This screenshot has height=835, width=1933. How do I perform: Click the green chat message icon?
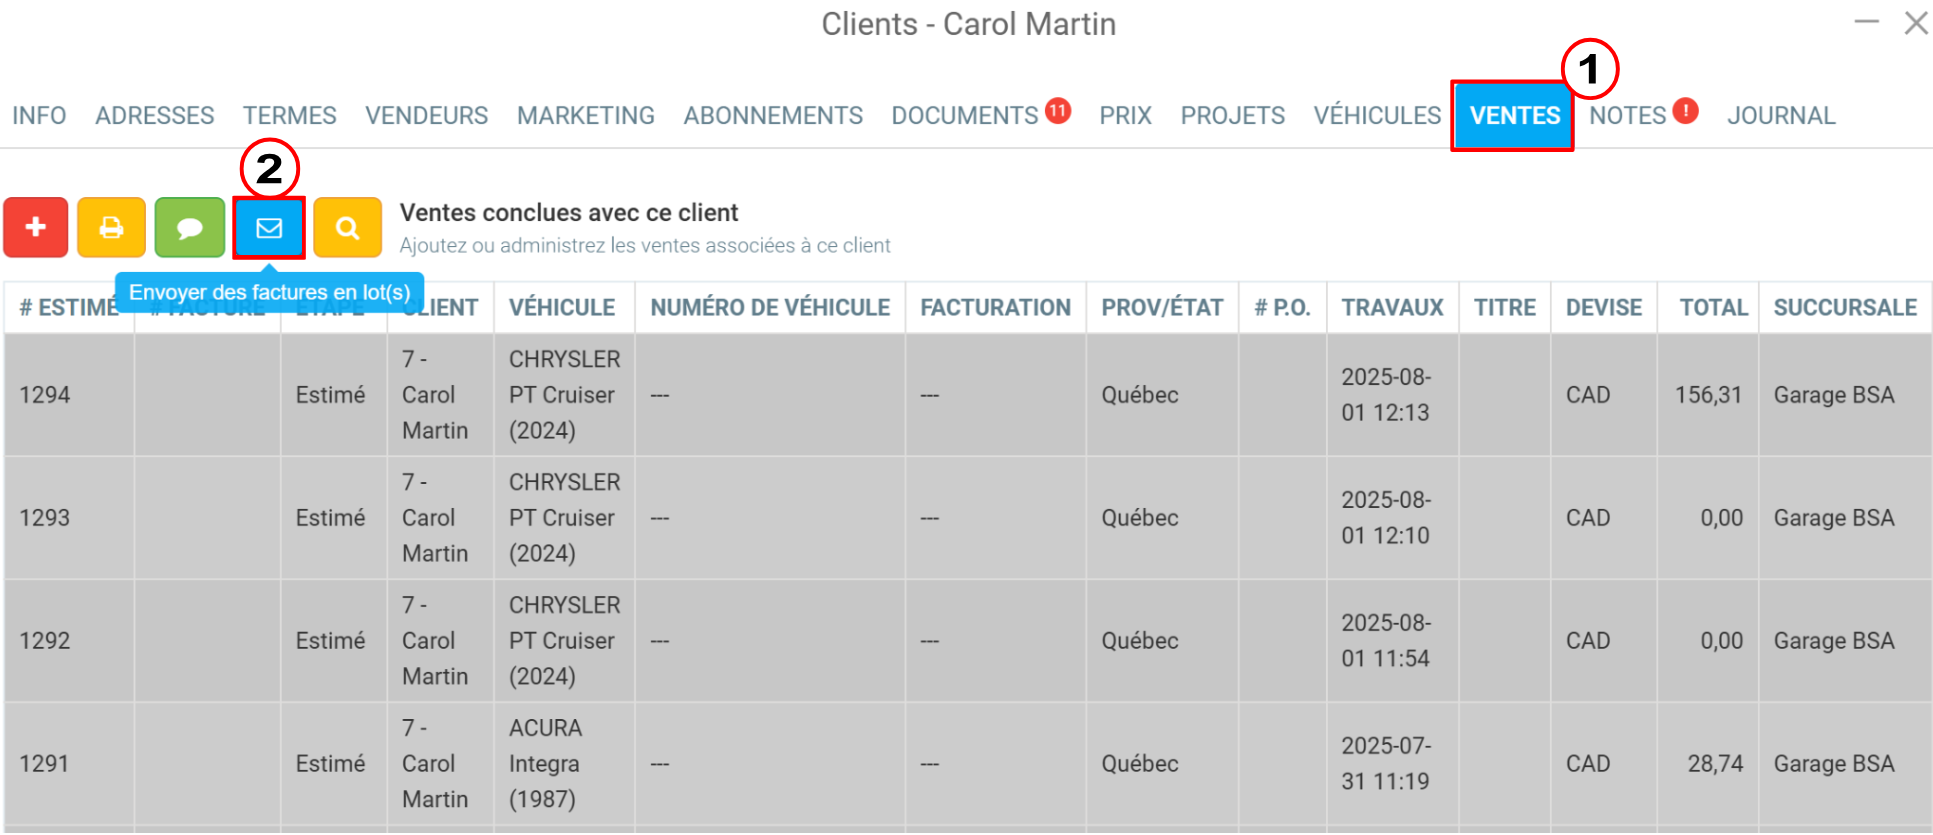(x=190, y=228)
